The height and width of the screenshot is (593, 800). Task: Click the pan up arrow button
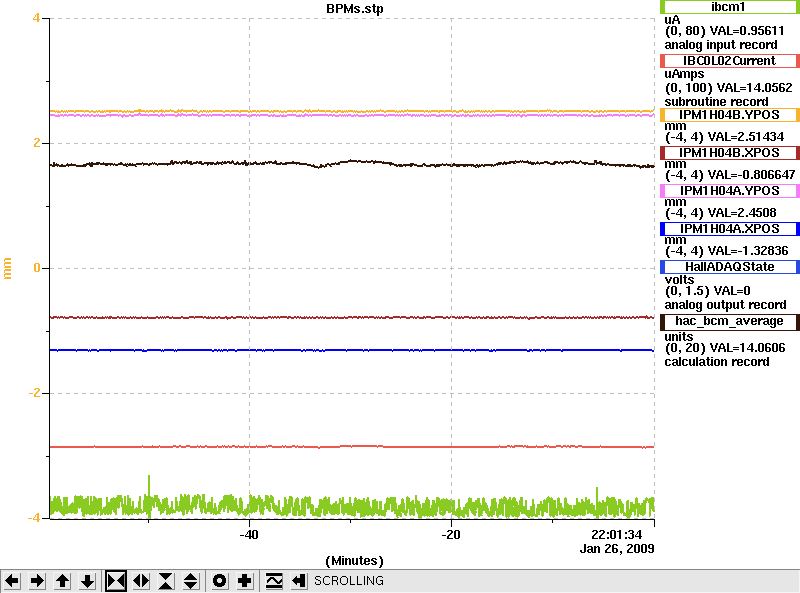point(62,581)
